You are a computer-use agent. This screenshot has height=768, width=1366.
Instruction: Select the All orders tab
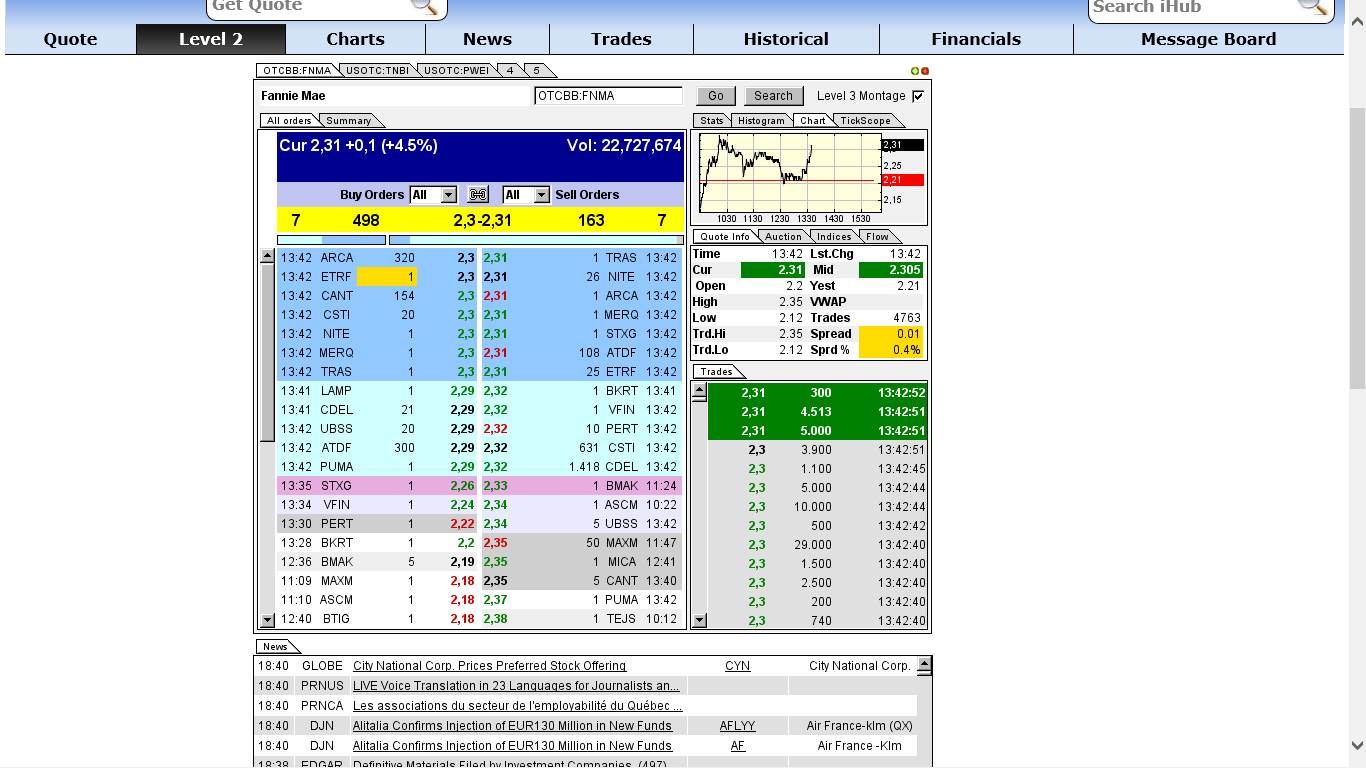pos(289,121)
